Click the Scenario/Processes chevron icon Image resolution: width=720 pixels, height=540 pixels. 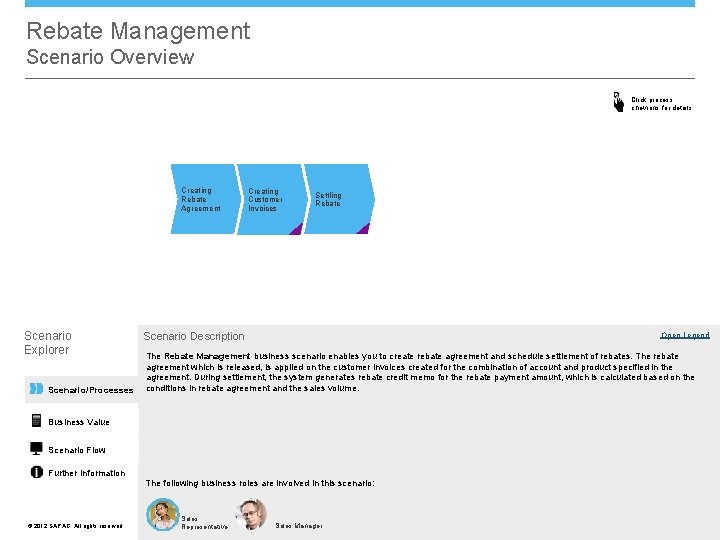pyautogui.click(x=36, y=388)
